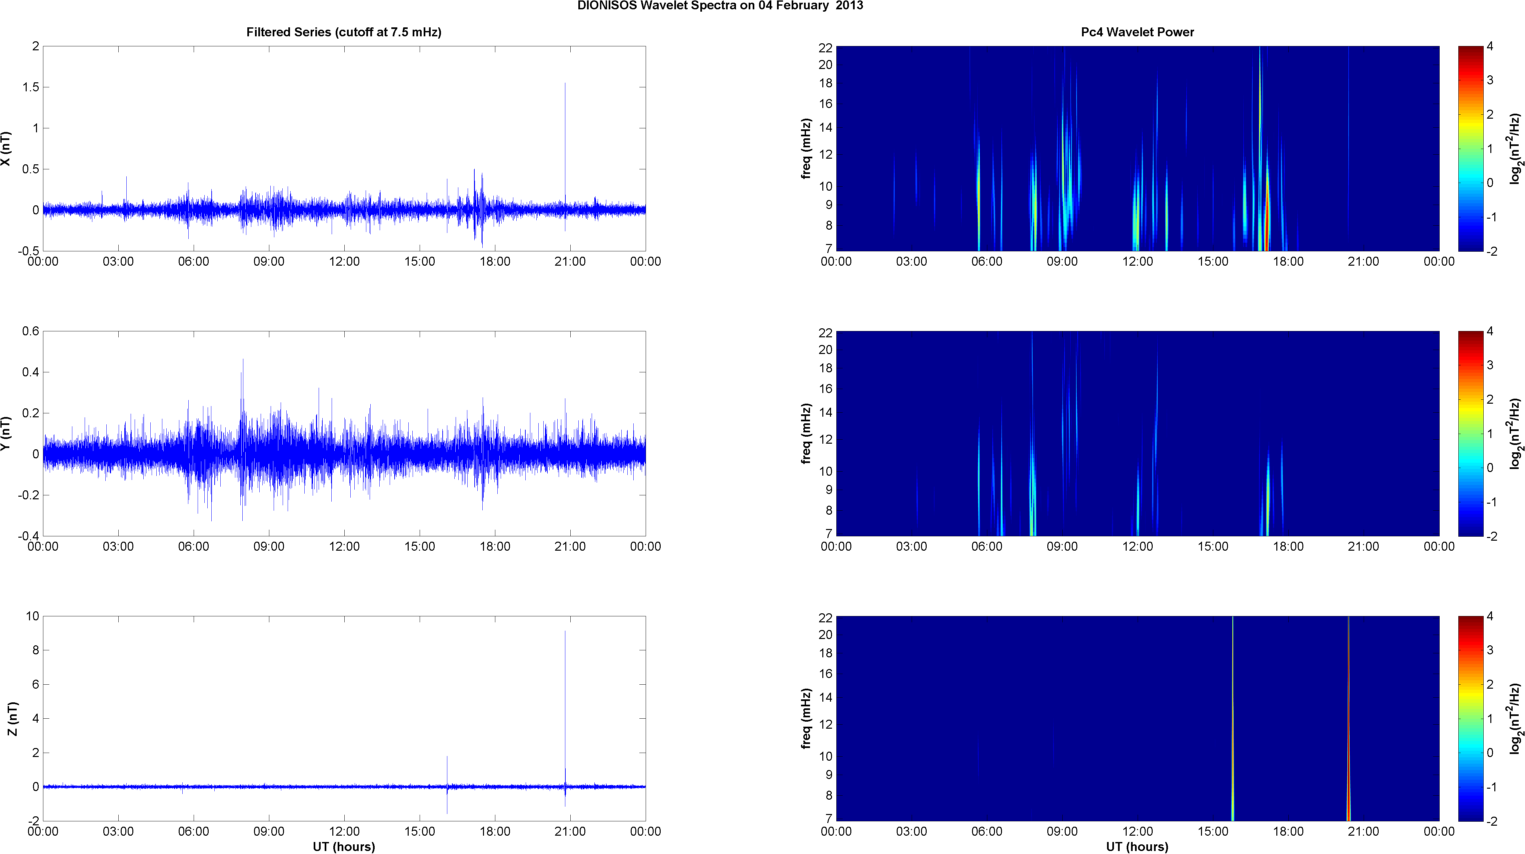Select the Pc4 Wavelet Power title
Screen dimensions: 1525x854
point(1137,32)
